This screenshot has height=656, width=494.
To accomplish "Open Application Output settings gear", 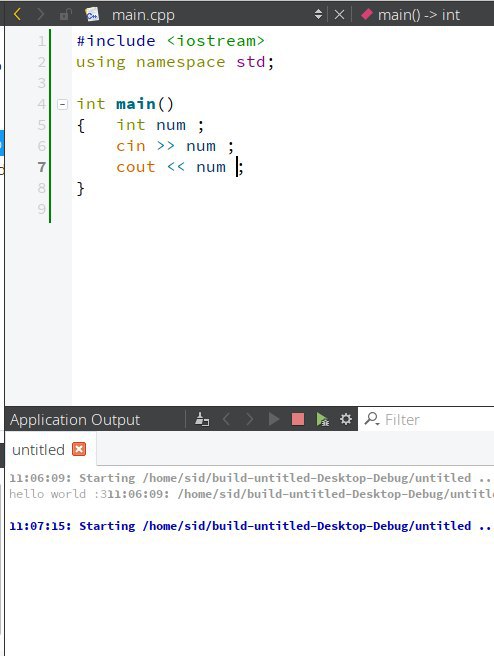I will [x=346, y=419].
